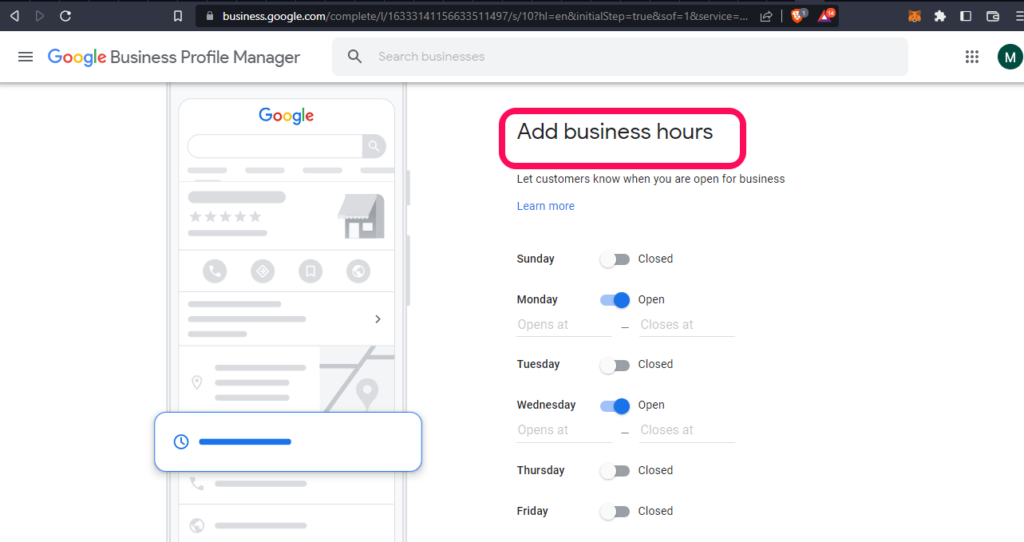Click the clock icon in hours card
The width and height of the screenshot is (1024, 542).
(181, 442)
